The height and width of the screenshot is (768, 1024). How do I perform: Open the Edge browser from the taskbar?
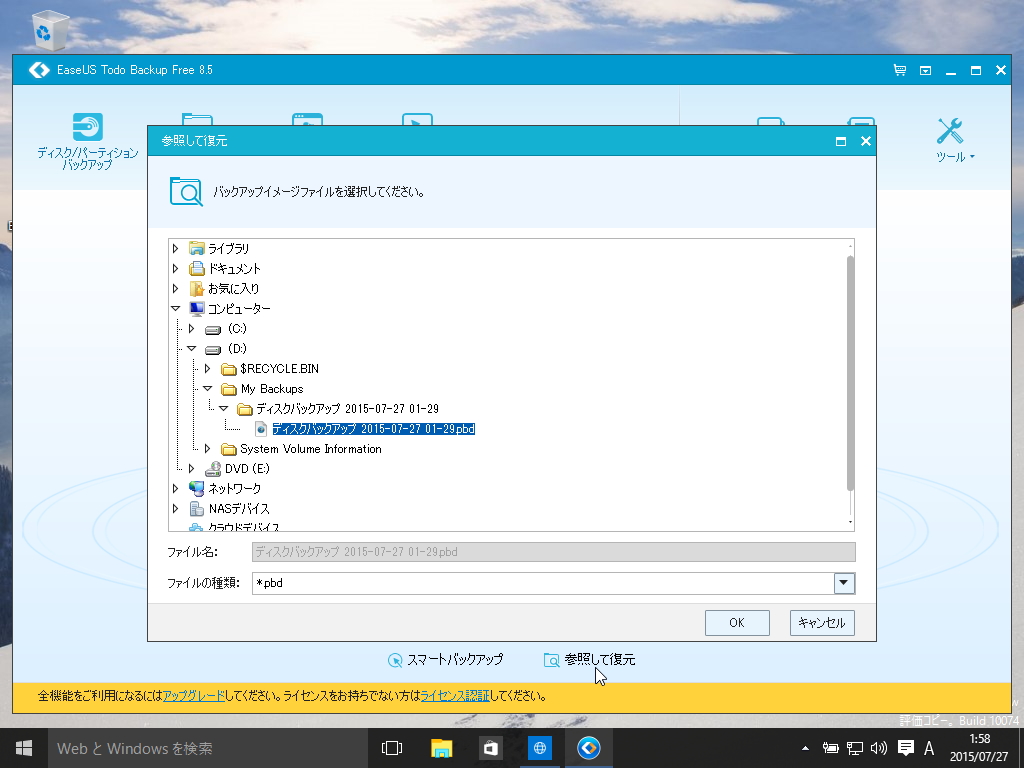tap(539, 748)
